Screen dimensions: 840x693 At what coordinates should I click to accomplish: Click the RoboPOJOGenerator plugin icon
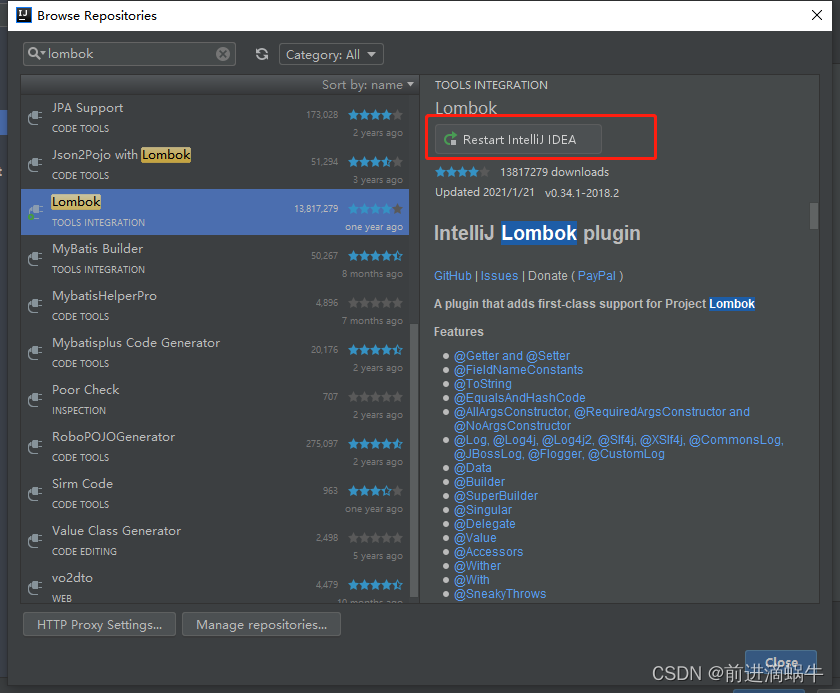tap(35, 446)
